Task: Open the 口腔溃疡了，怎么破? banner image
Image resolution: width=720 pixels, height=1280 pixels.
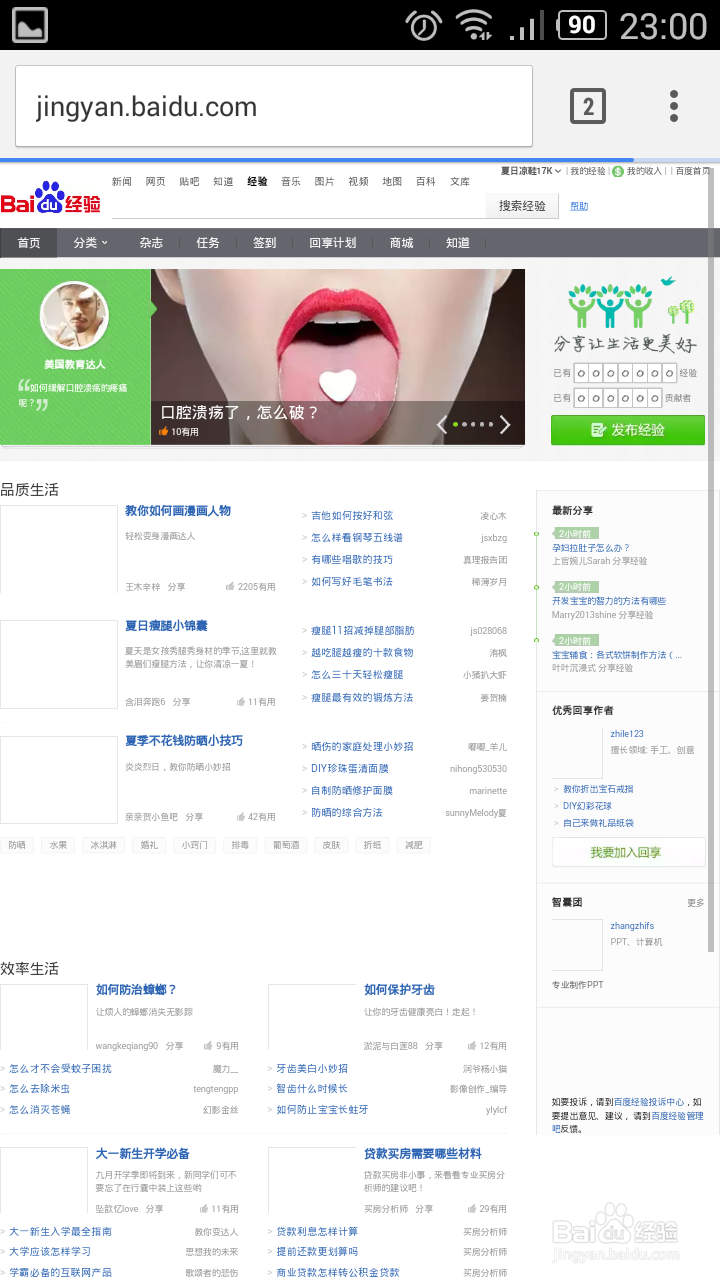Action: point(338,357)
